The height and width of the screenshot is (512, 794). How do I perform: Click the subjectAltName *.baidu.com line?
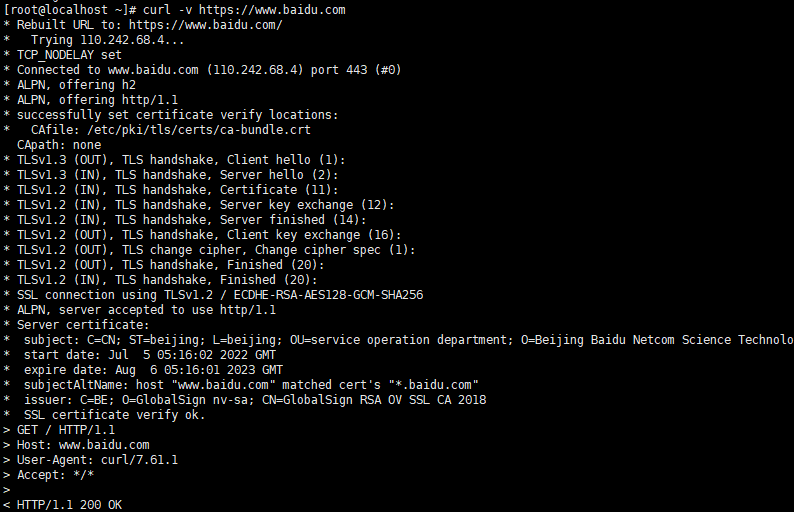click(x=251, y=385)
